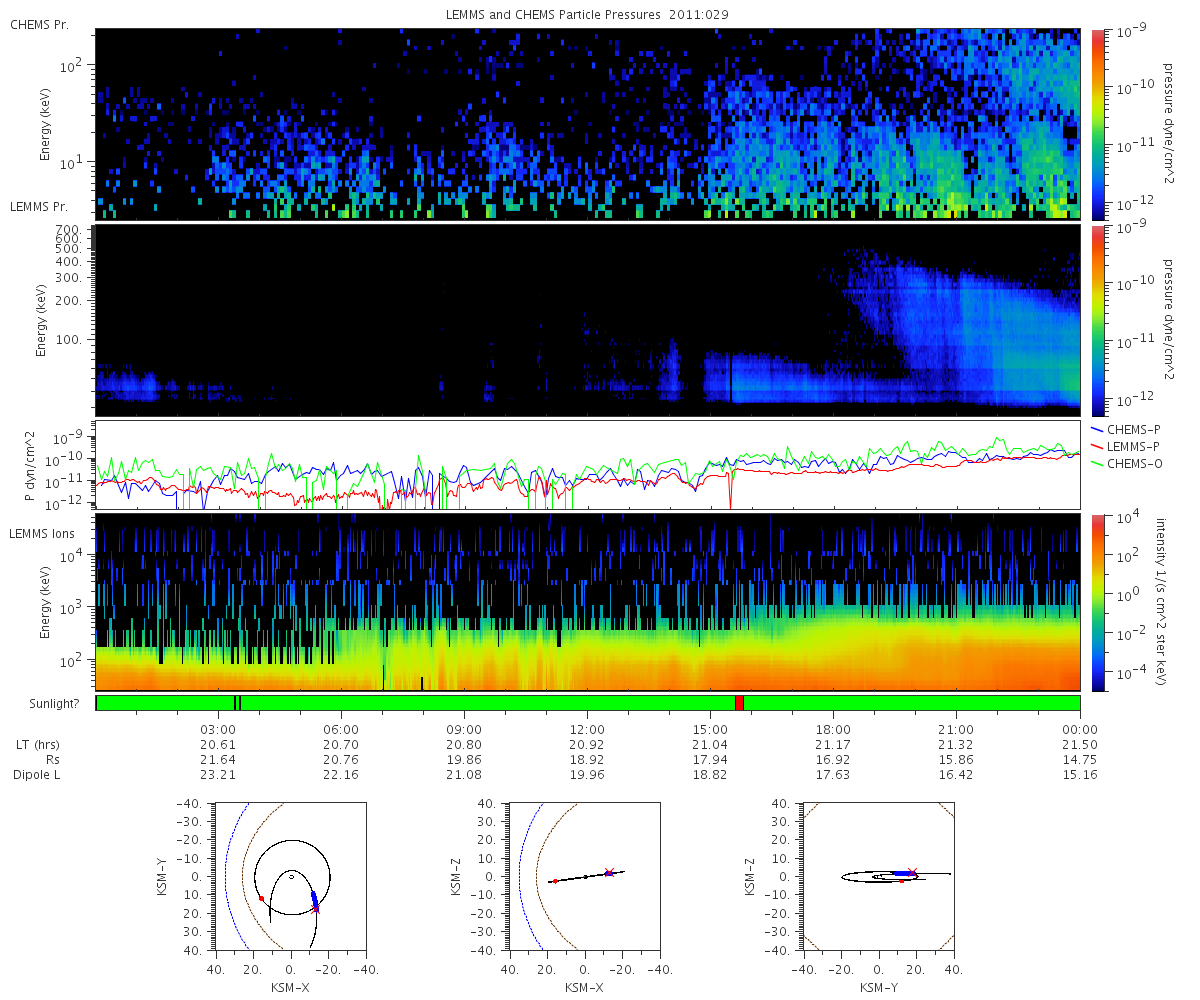Click the red marker in the sunlight bar
This screenshot has height=1000, width=1200.
739,703
